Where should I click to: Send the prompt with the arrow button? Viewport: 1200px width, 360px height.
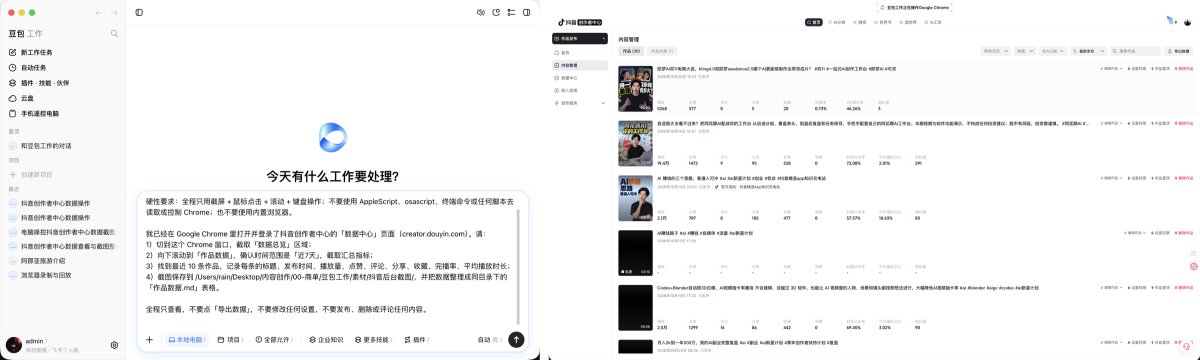516,339
